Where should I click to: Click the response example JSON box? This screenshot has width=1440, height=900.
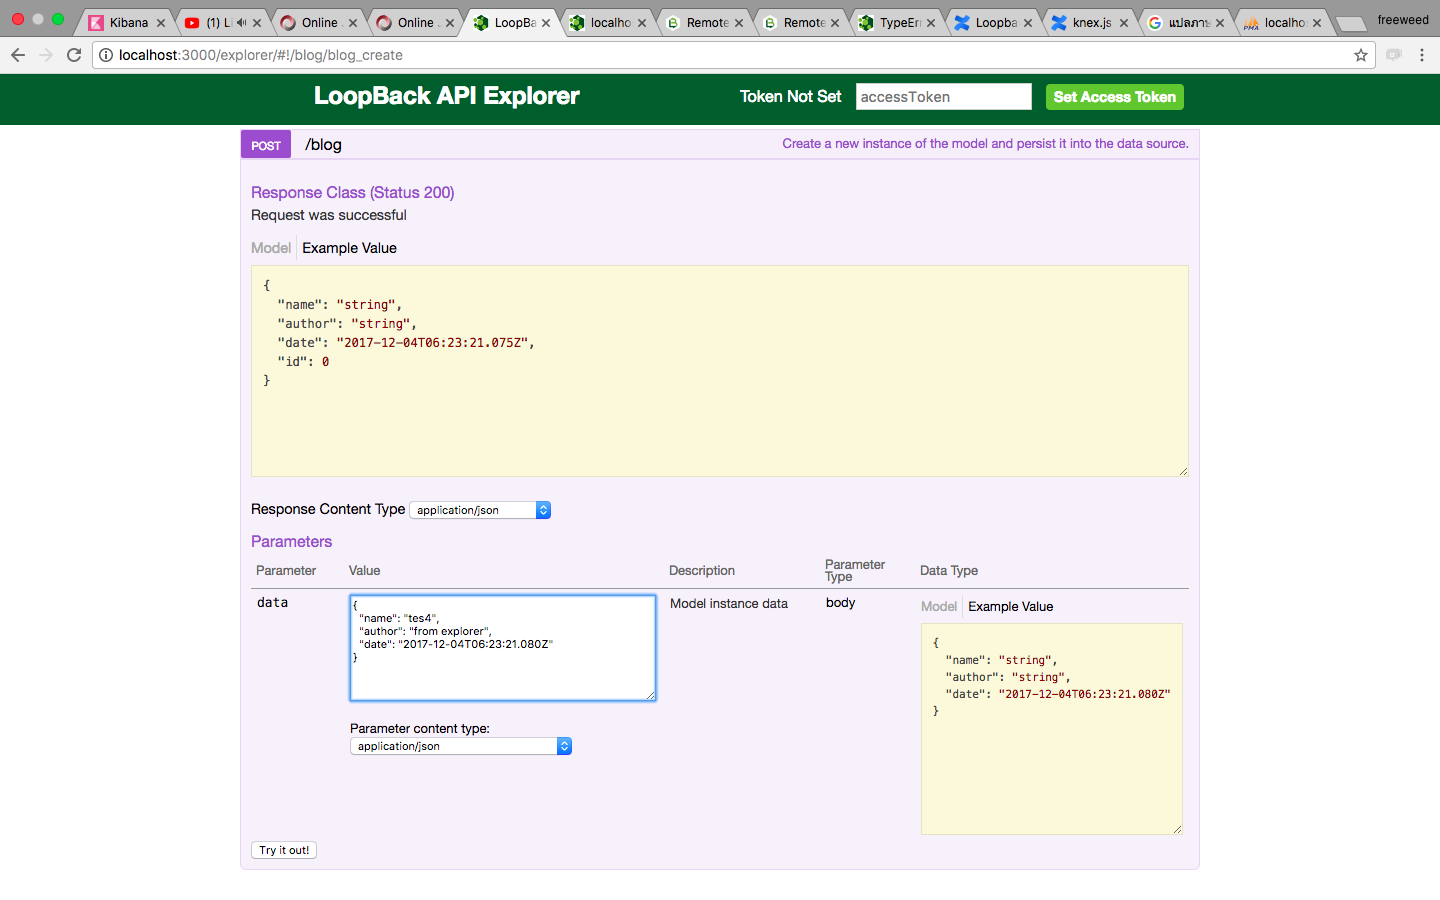click(719, 371)
